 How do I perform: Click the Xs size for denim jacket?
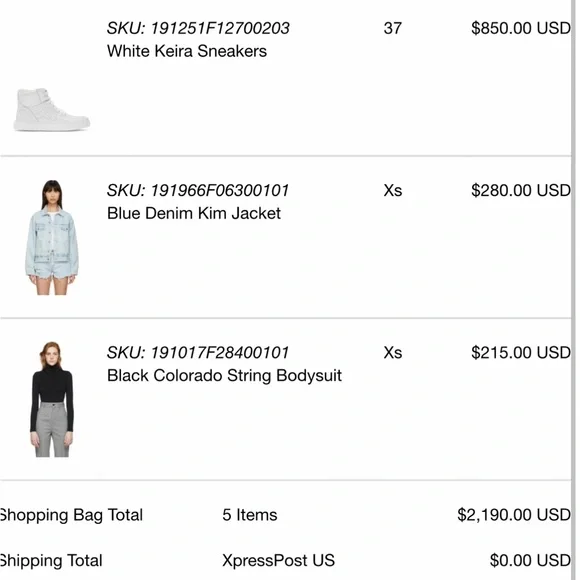393,190
